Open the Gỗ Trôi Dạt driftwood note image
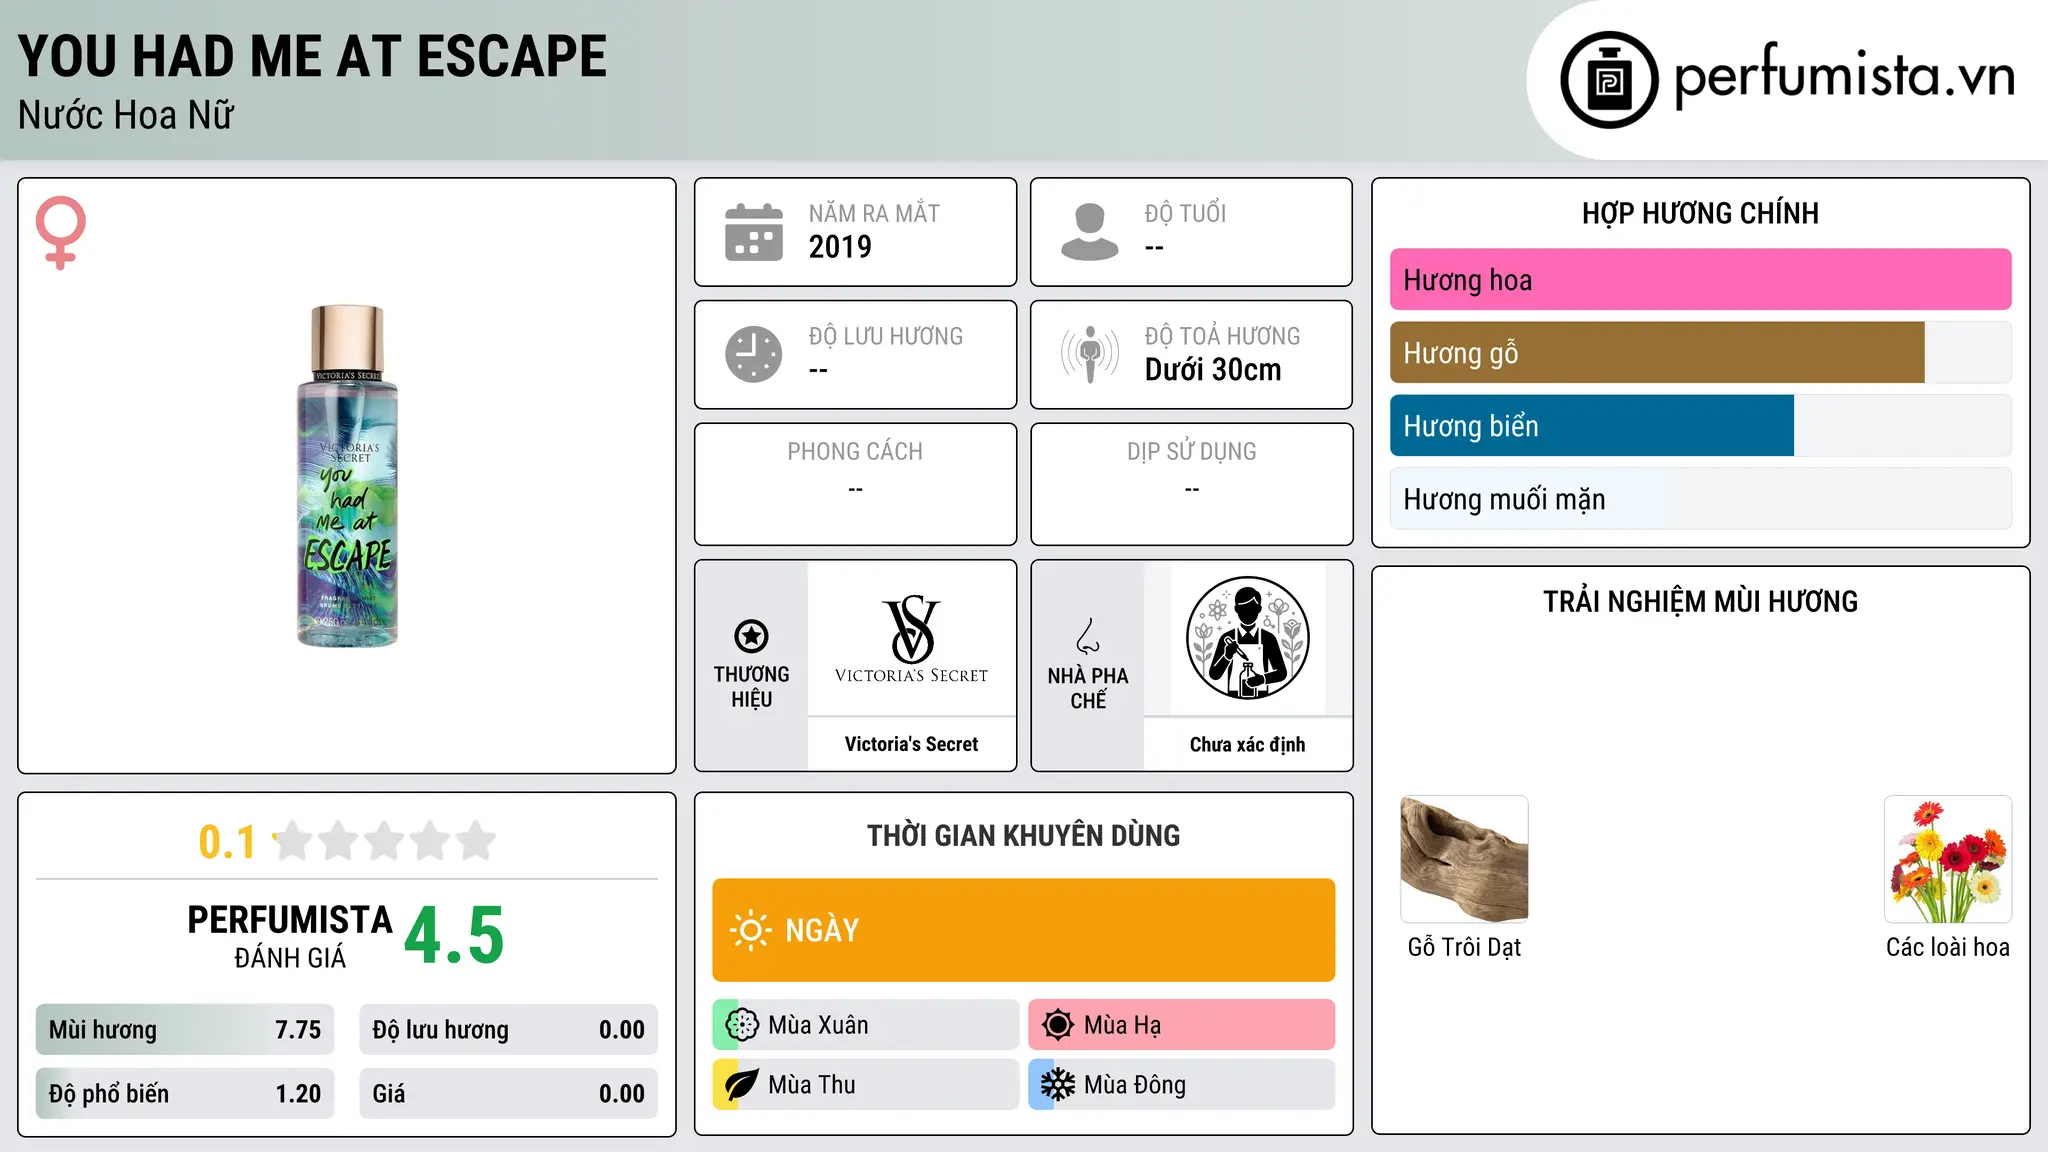 point(1464,859)
